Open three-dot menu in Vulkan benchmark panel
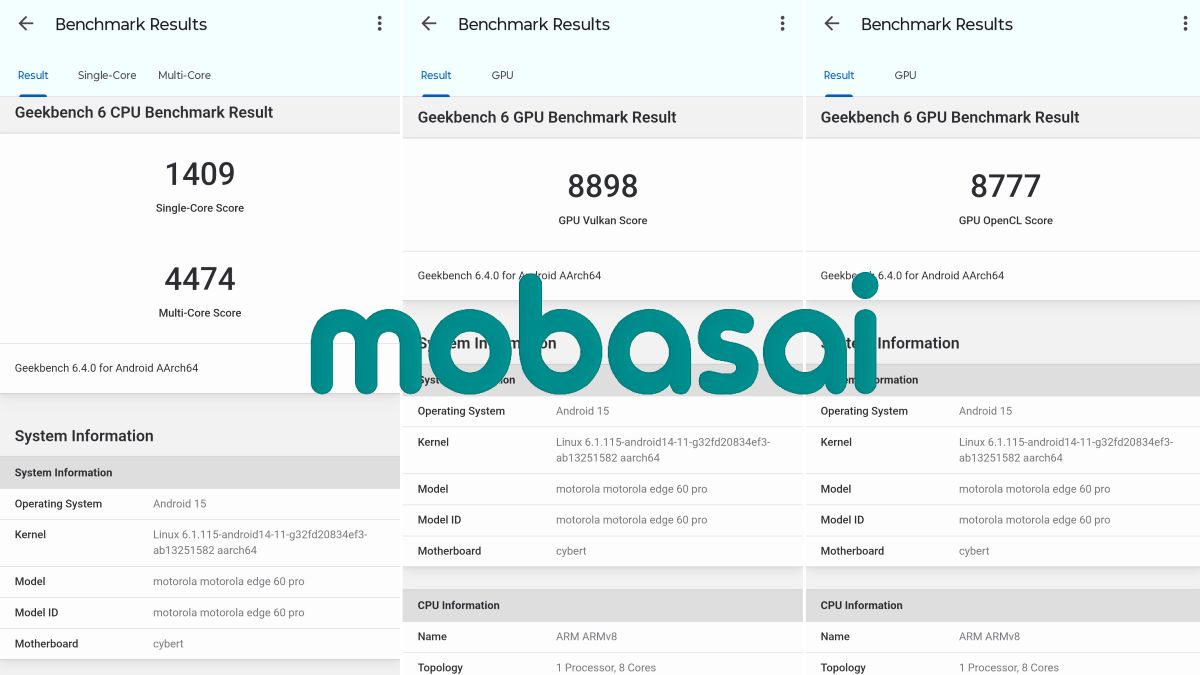 (x=782, y=24)
